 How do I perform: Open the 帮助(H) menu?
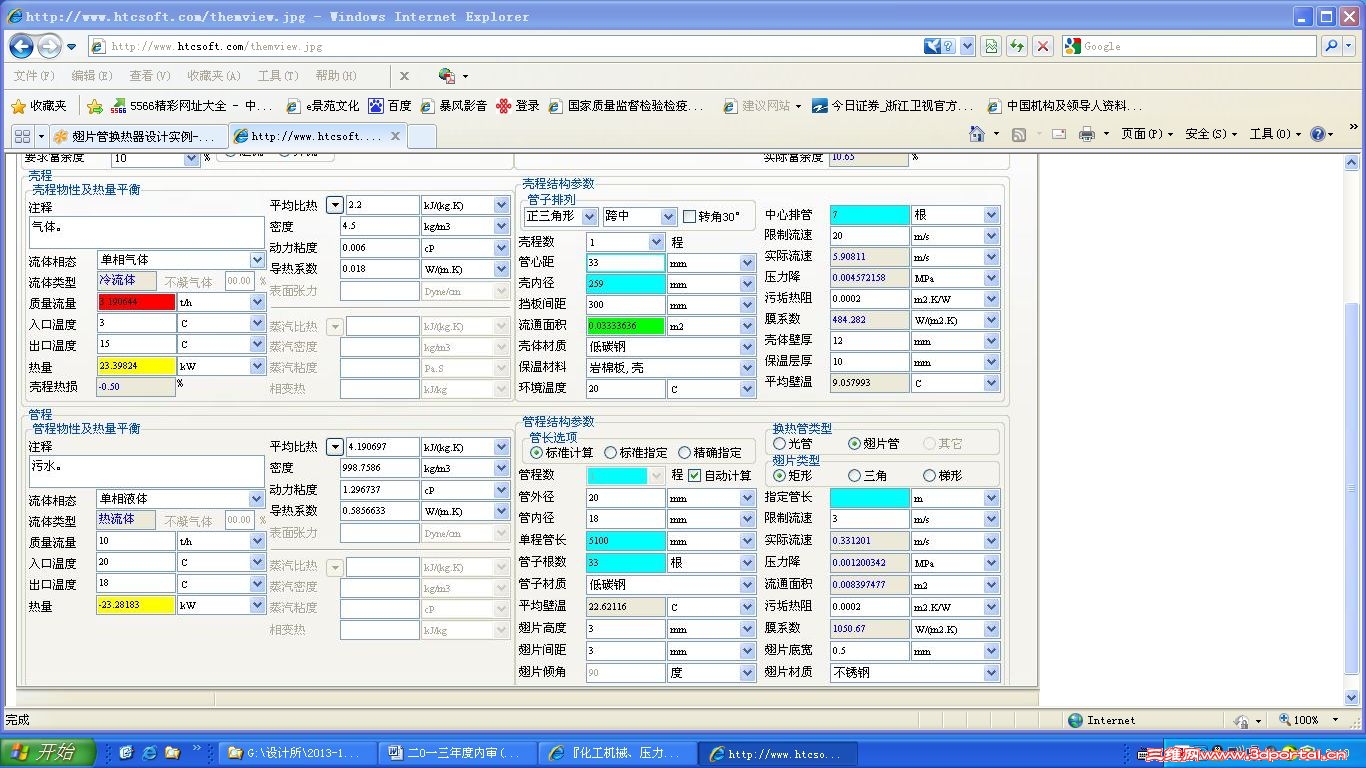tap(336, 76)
